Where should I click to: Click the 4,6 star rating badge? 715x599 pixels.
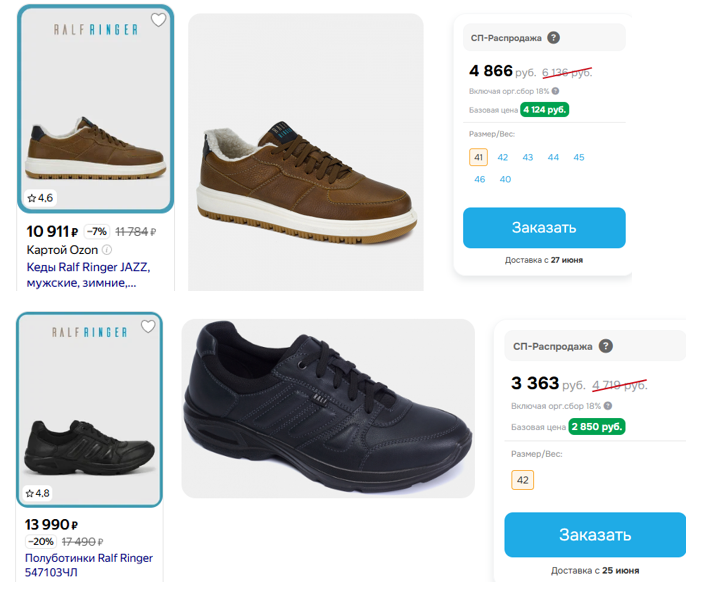tap(40, 198)
